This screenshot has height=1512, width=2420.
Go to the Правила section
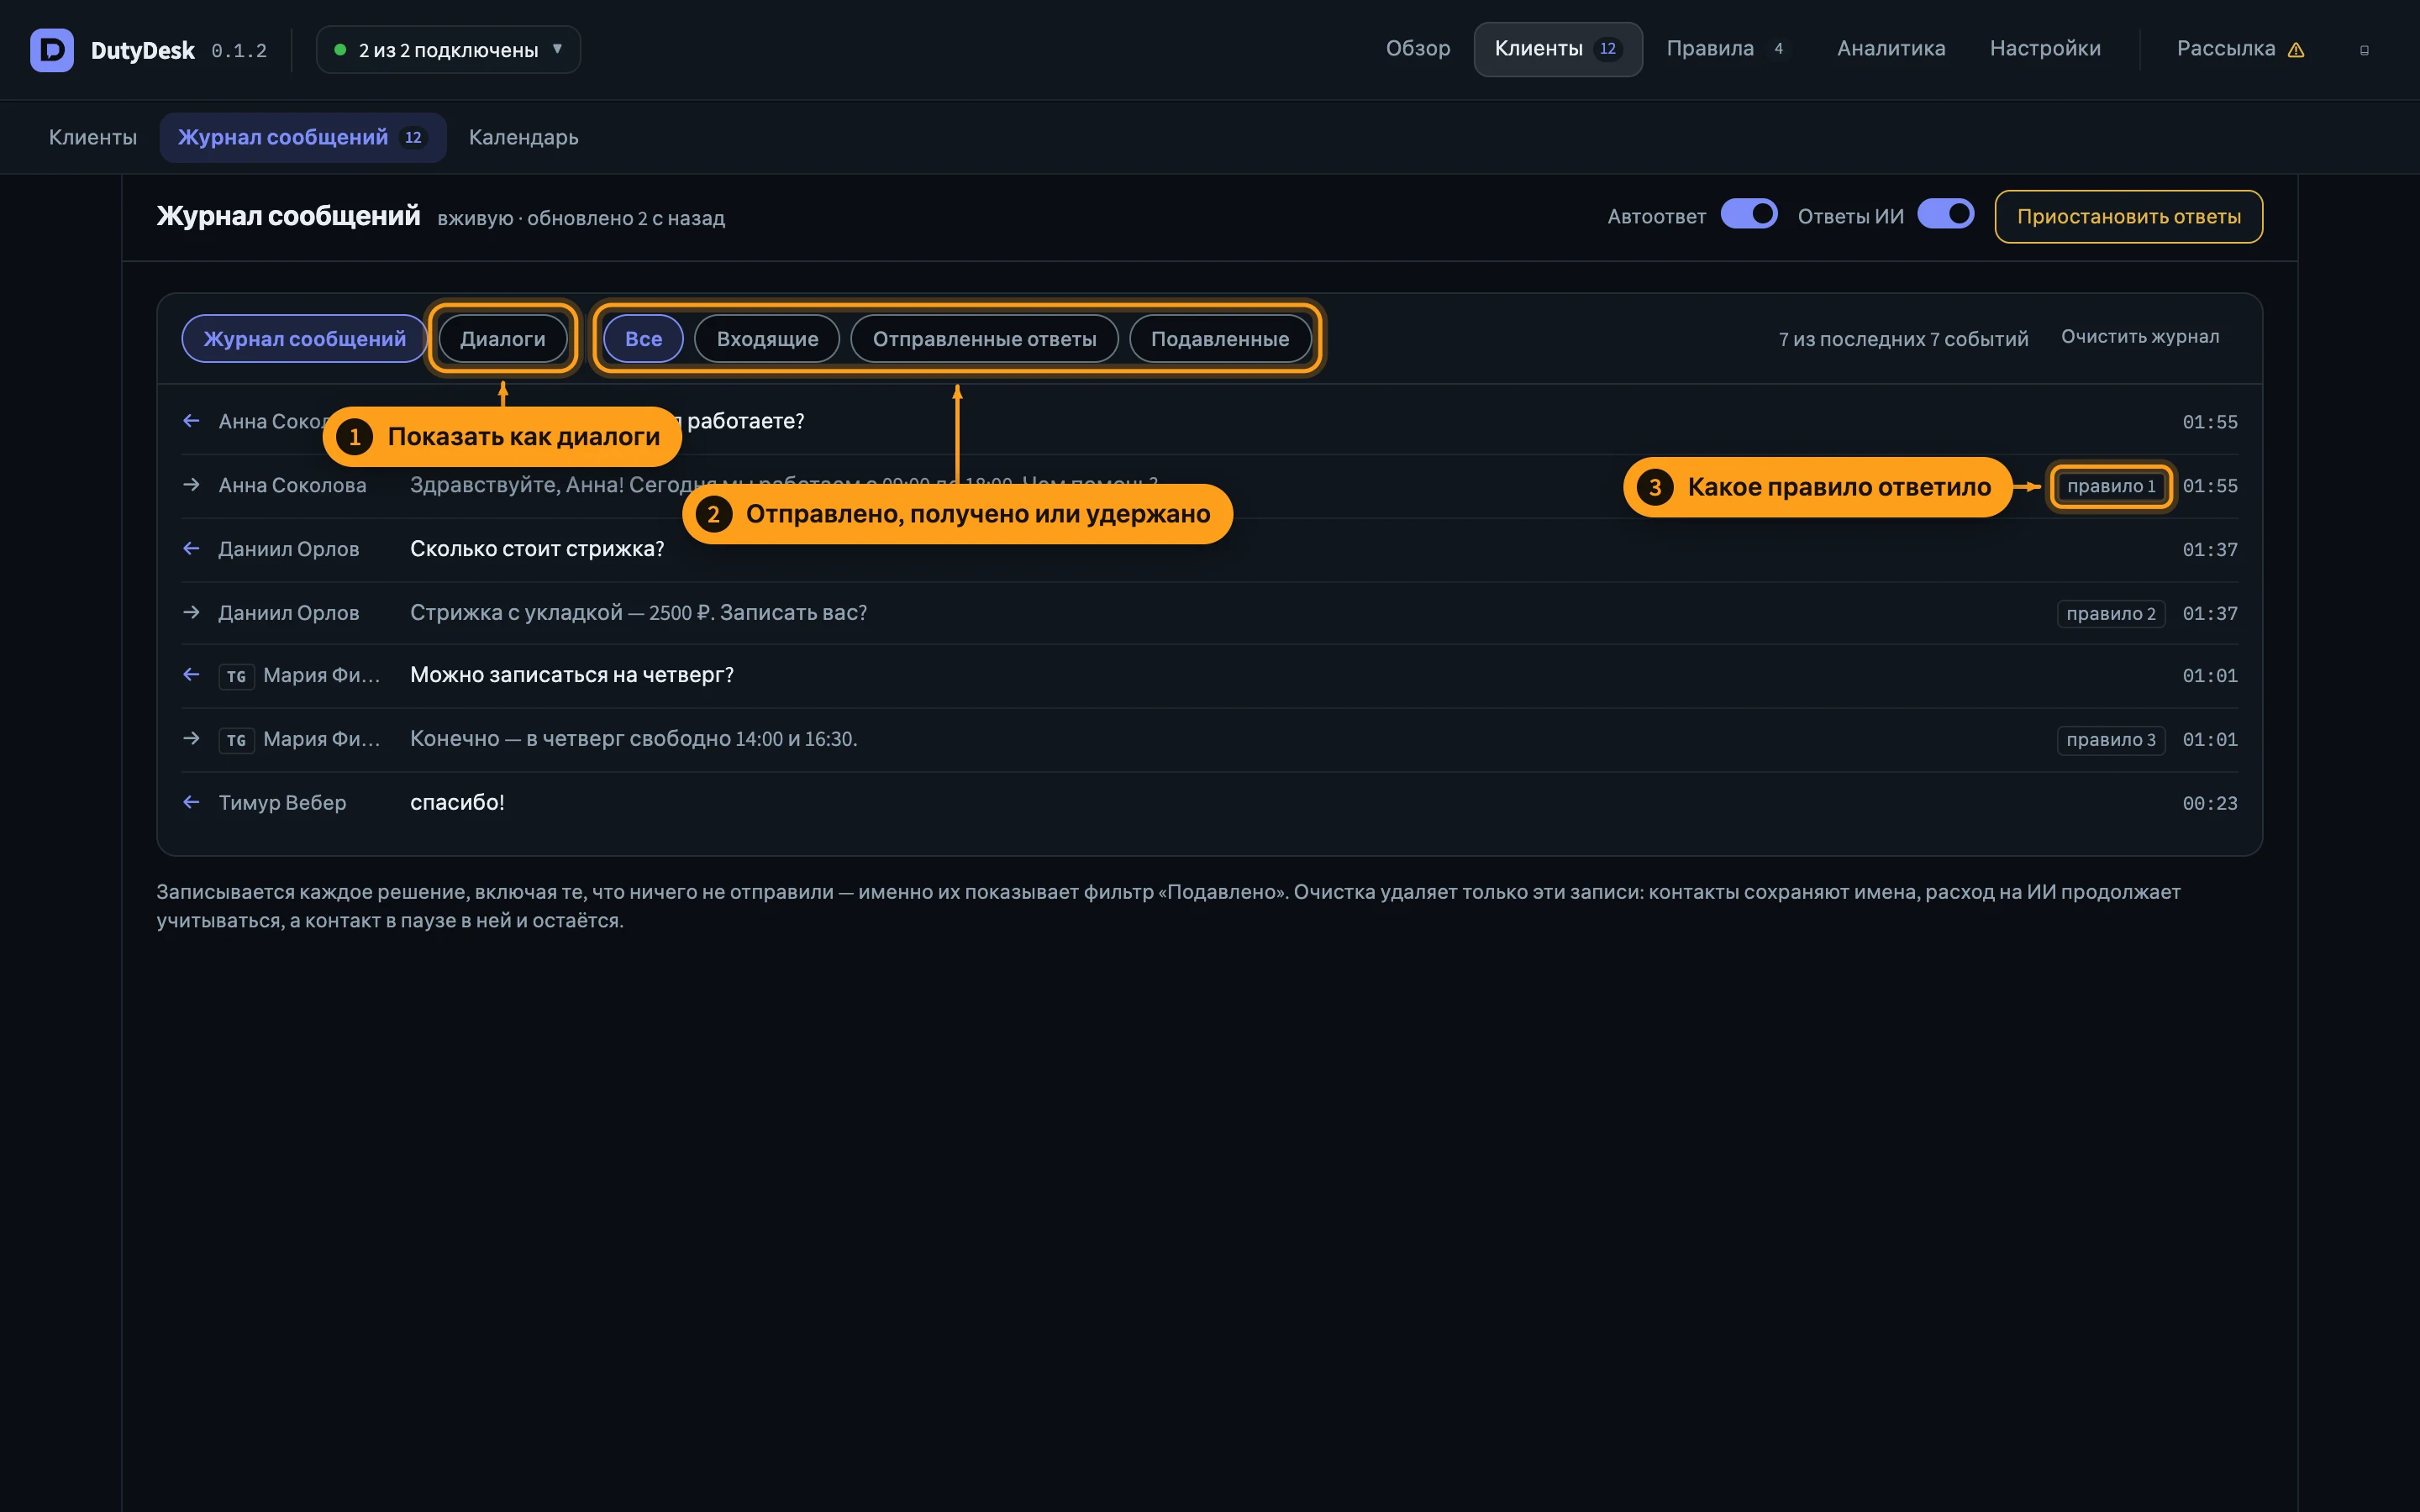click(1726, 49)
